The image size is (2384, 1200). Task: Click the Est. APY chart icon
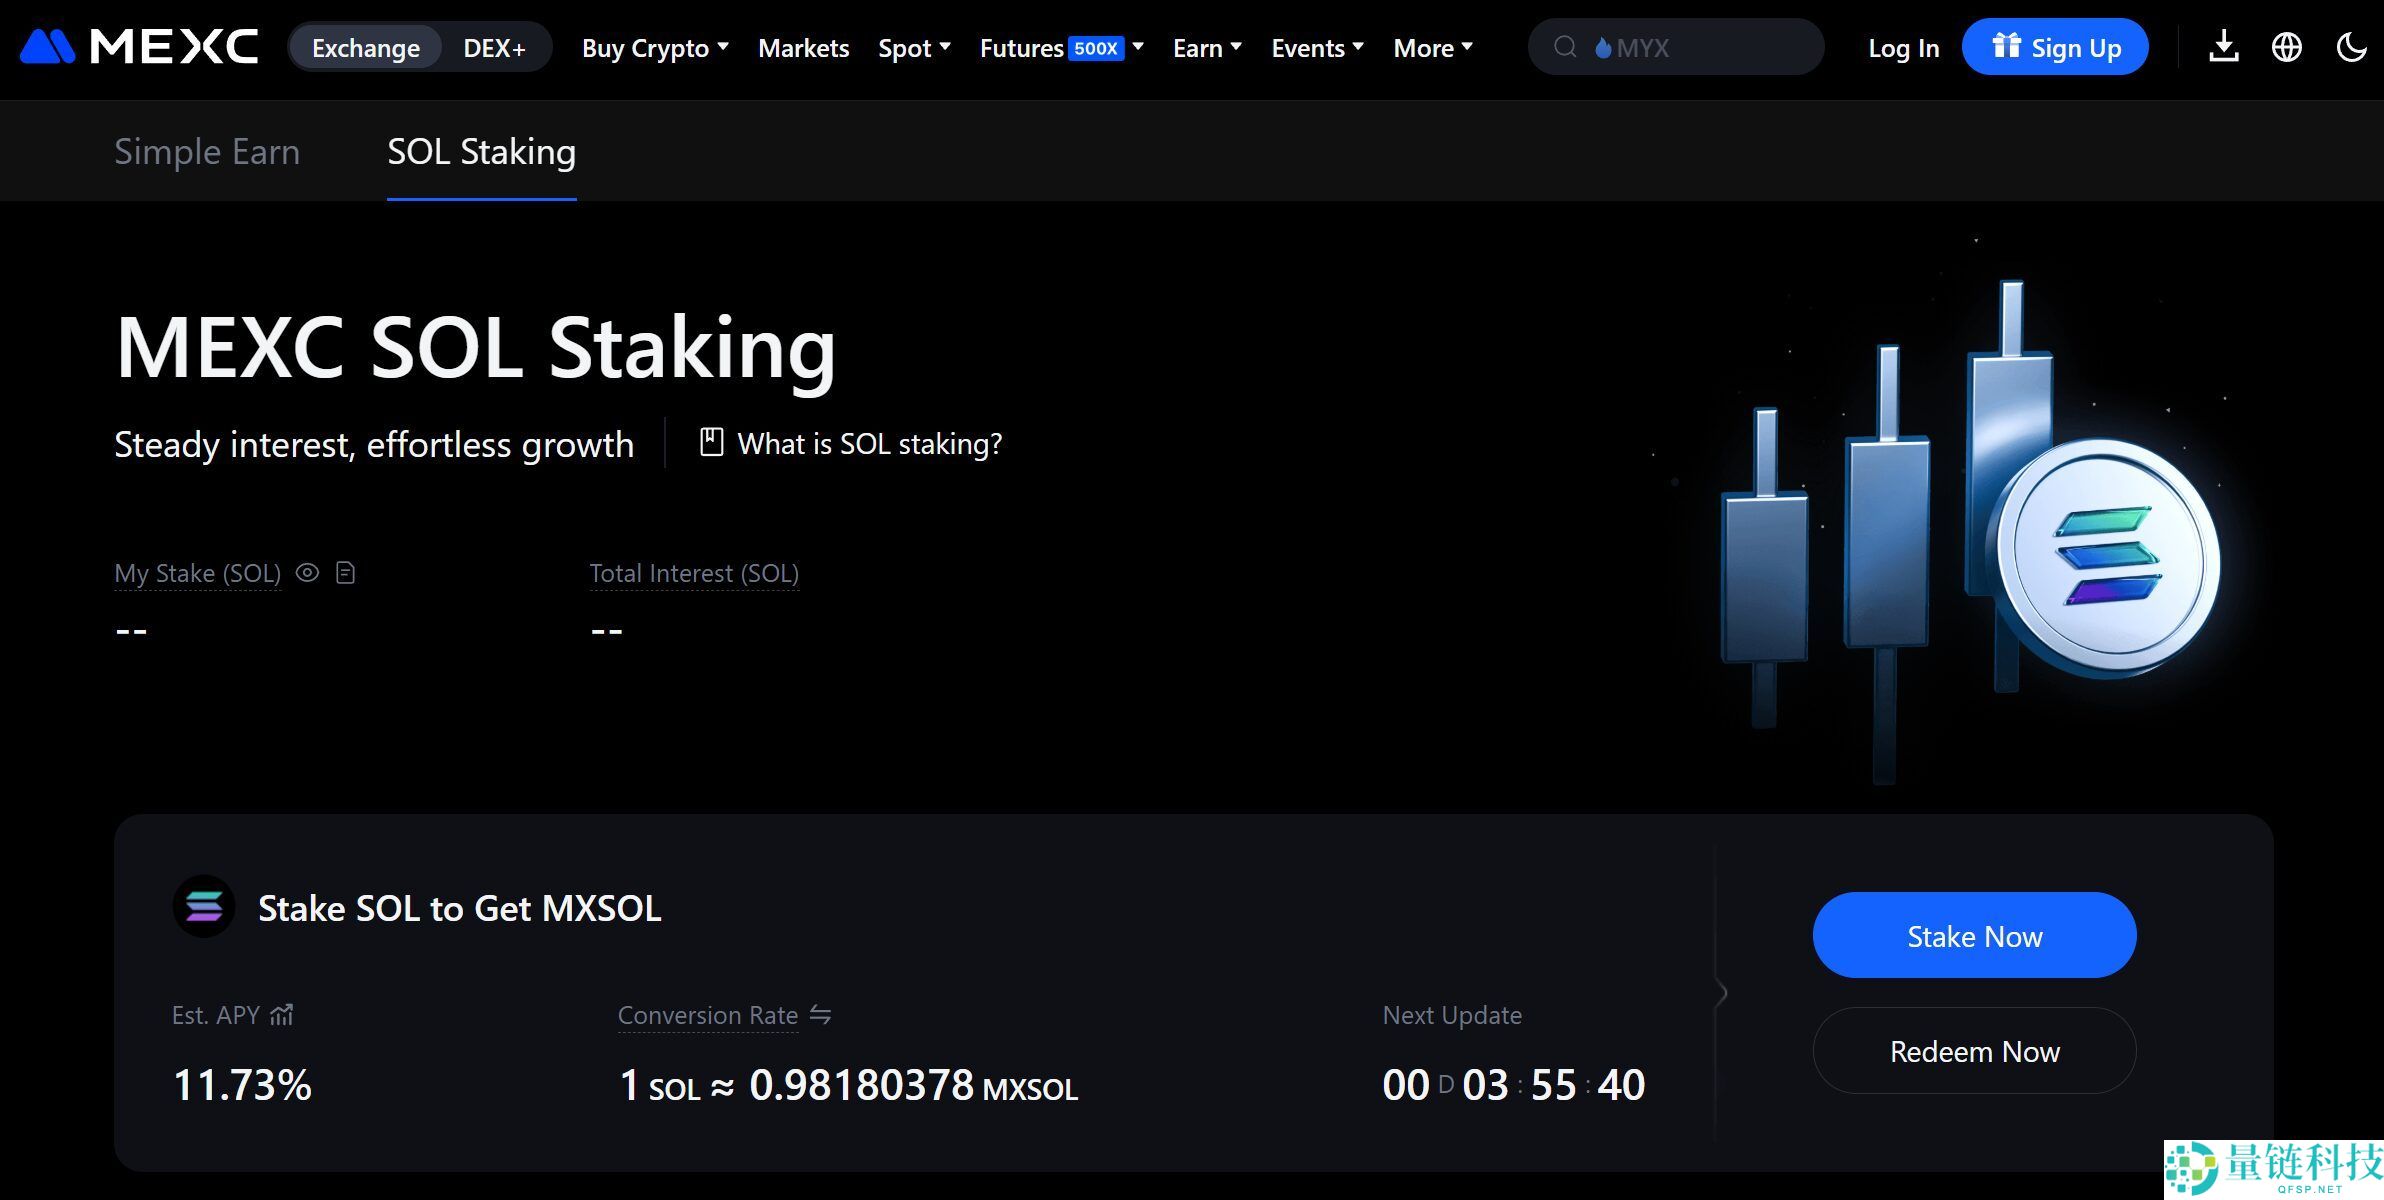[282, 1015]
